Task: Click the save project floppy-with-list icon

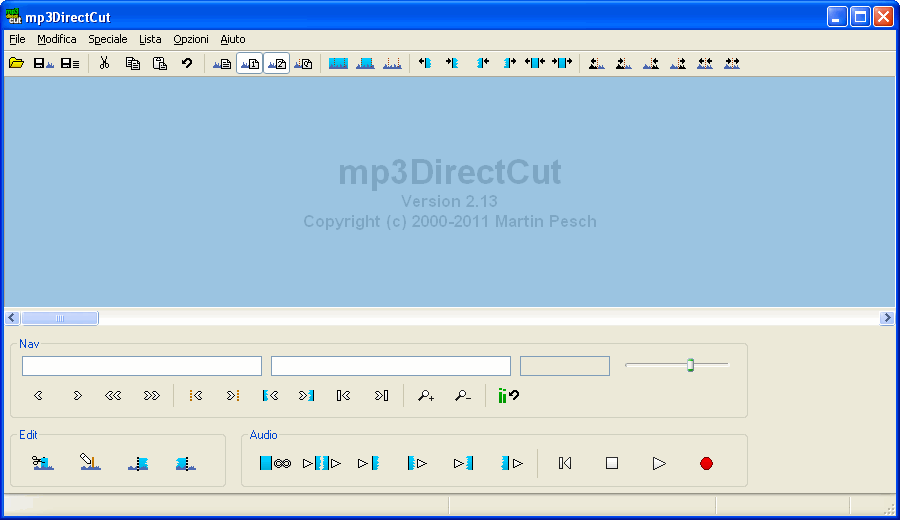Action: (70, 63)
